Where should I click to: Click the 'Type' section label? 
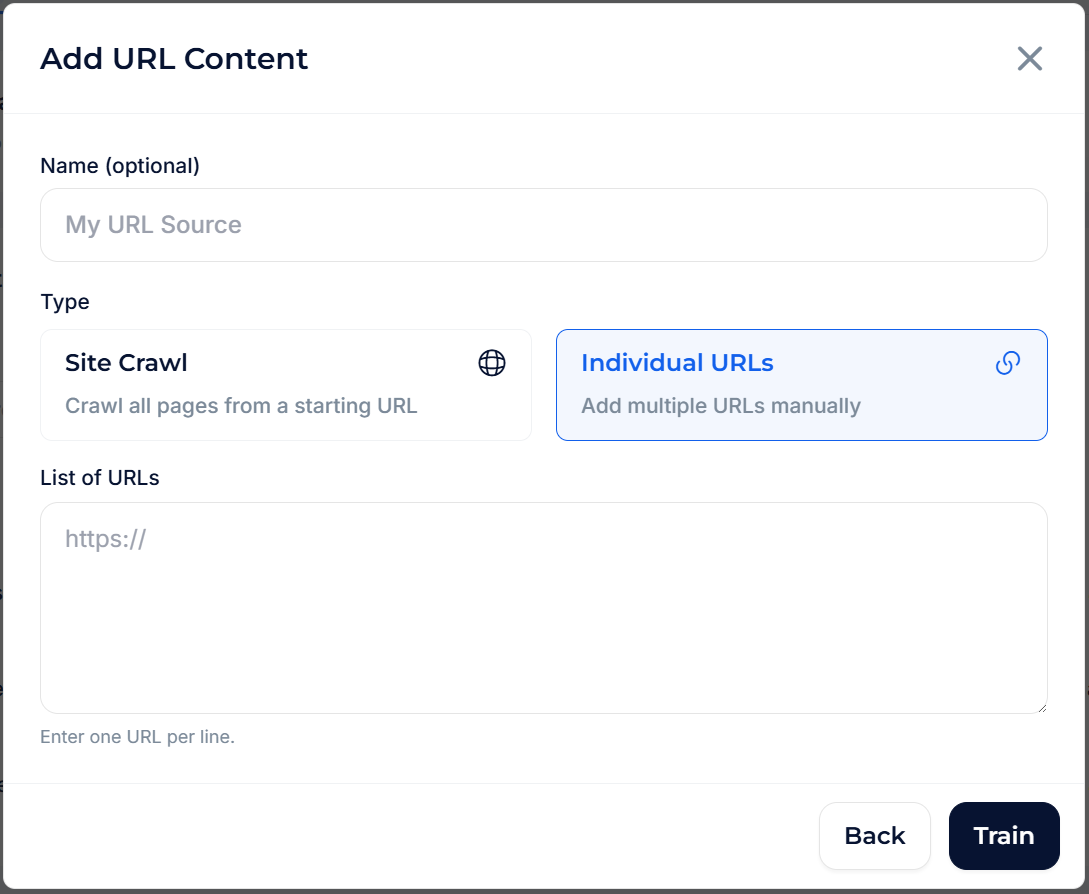[x=65, y=302]
